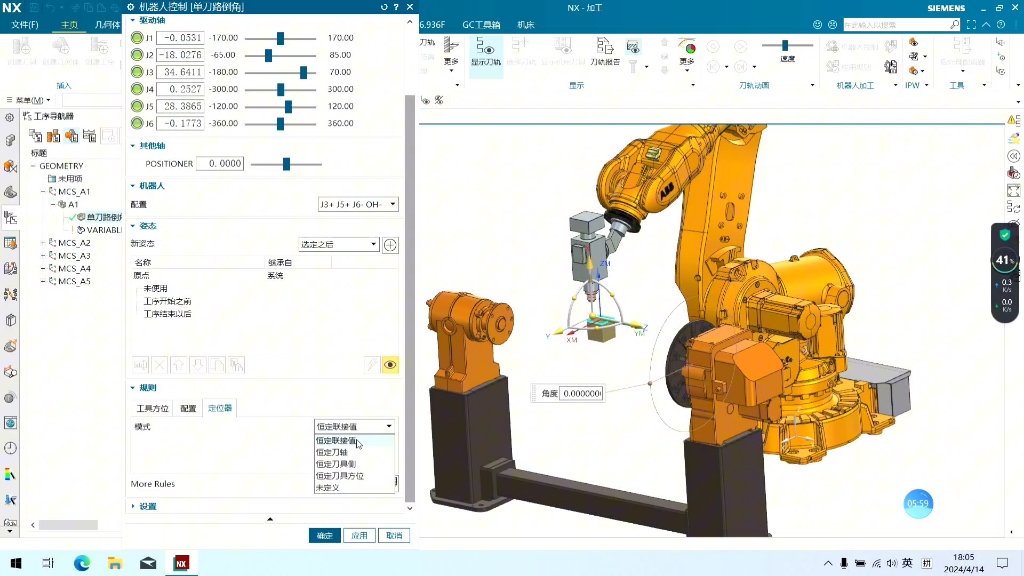
Task: Click the 显示刀轨 ribbon icon
Action: point(486,52)
